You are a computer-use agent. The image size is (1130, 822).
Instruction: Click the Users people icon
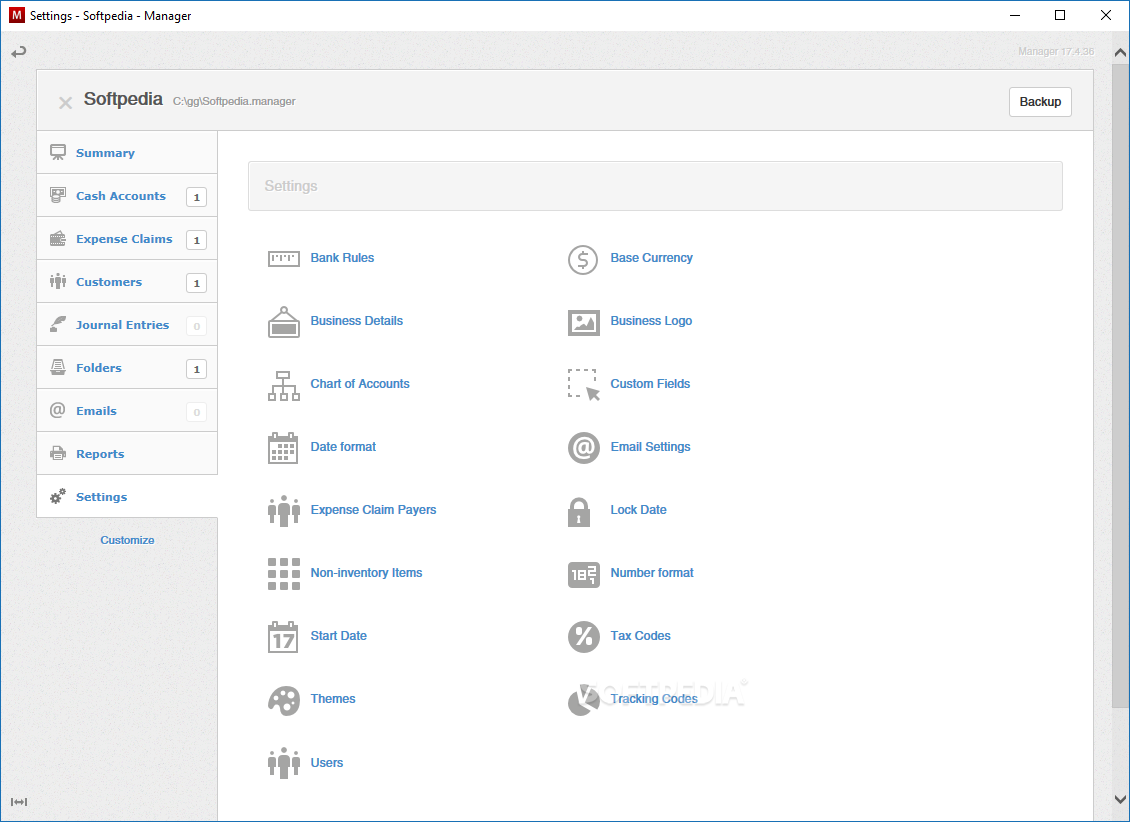tap(283, 762)
